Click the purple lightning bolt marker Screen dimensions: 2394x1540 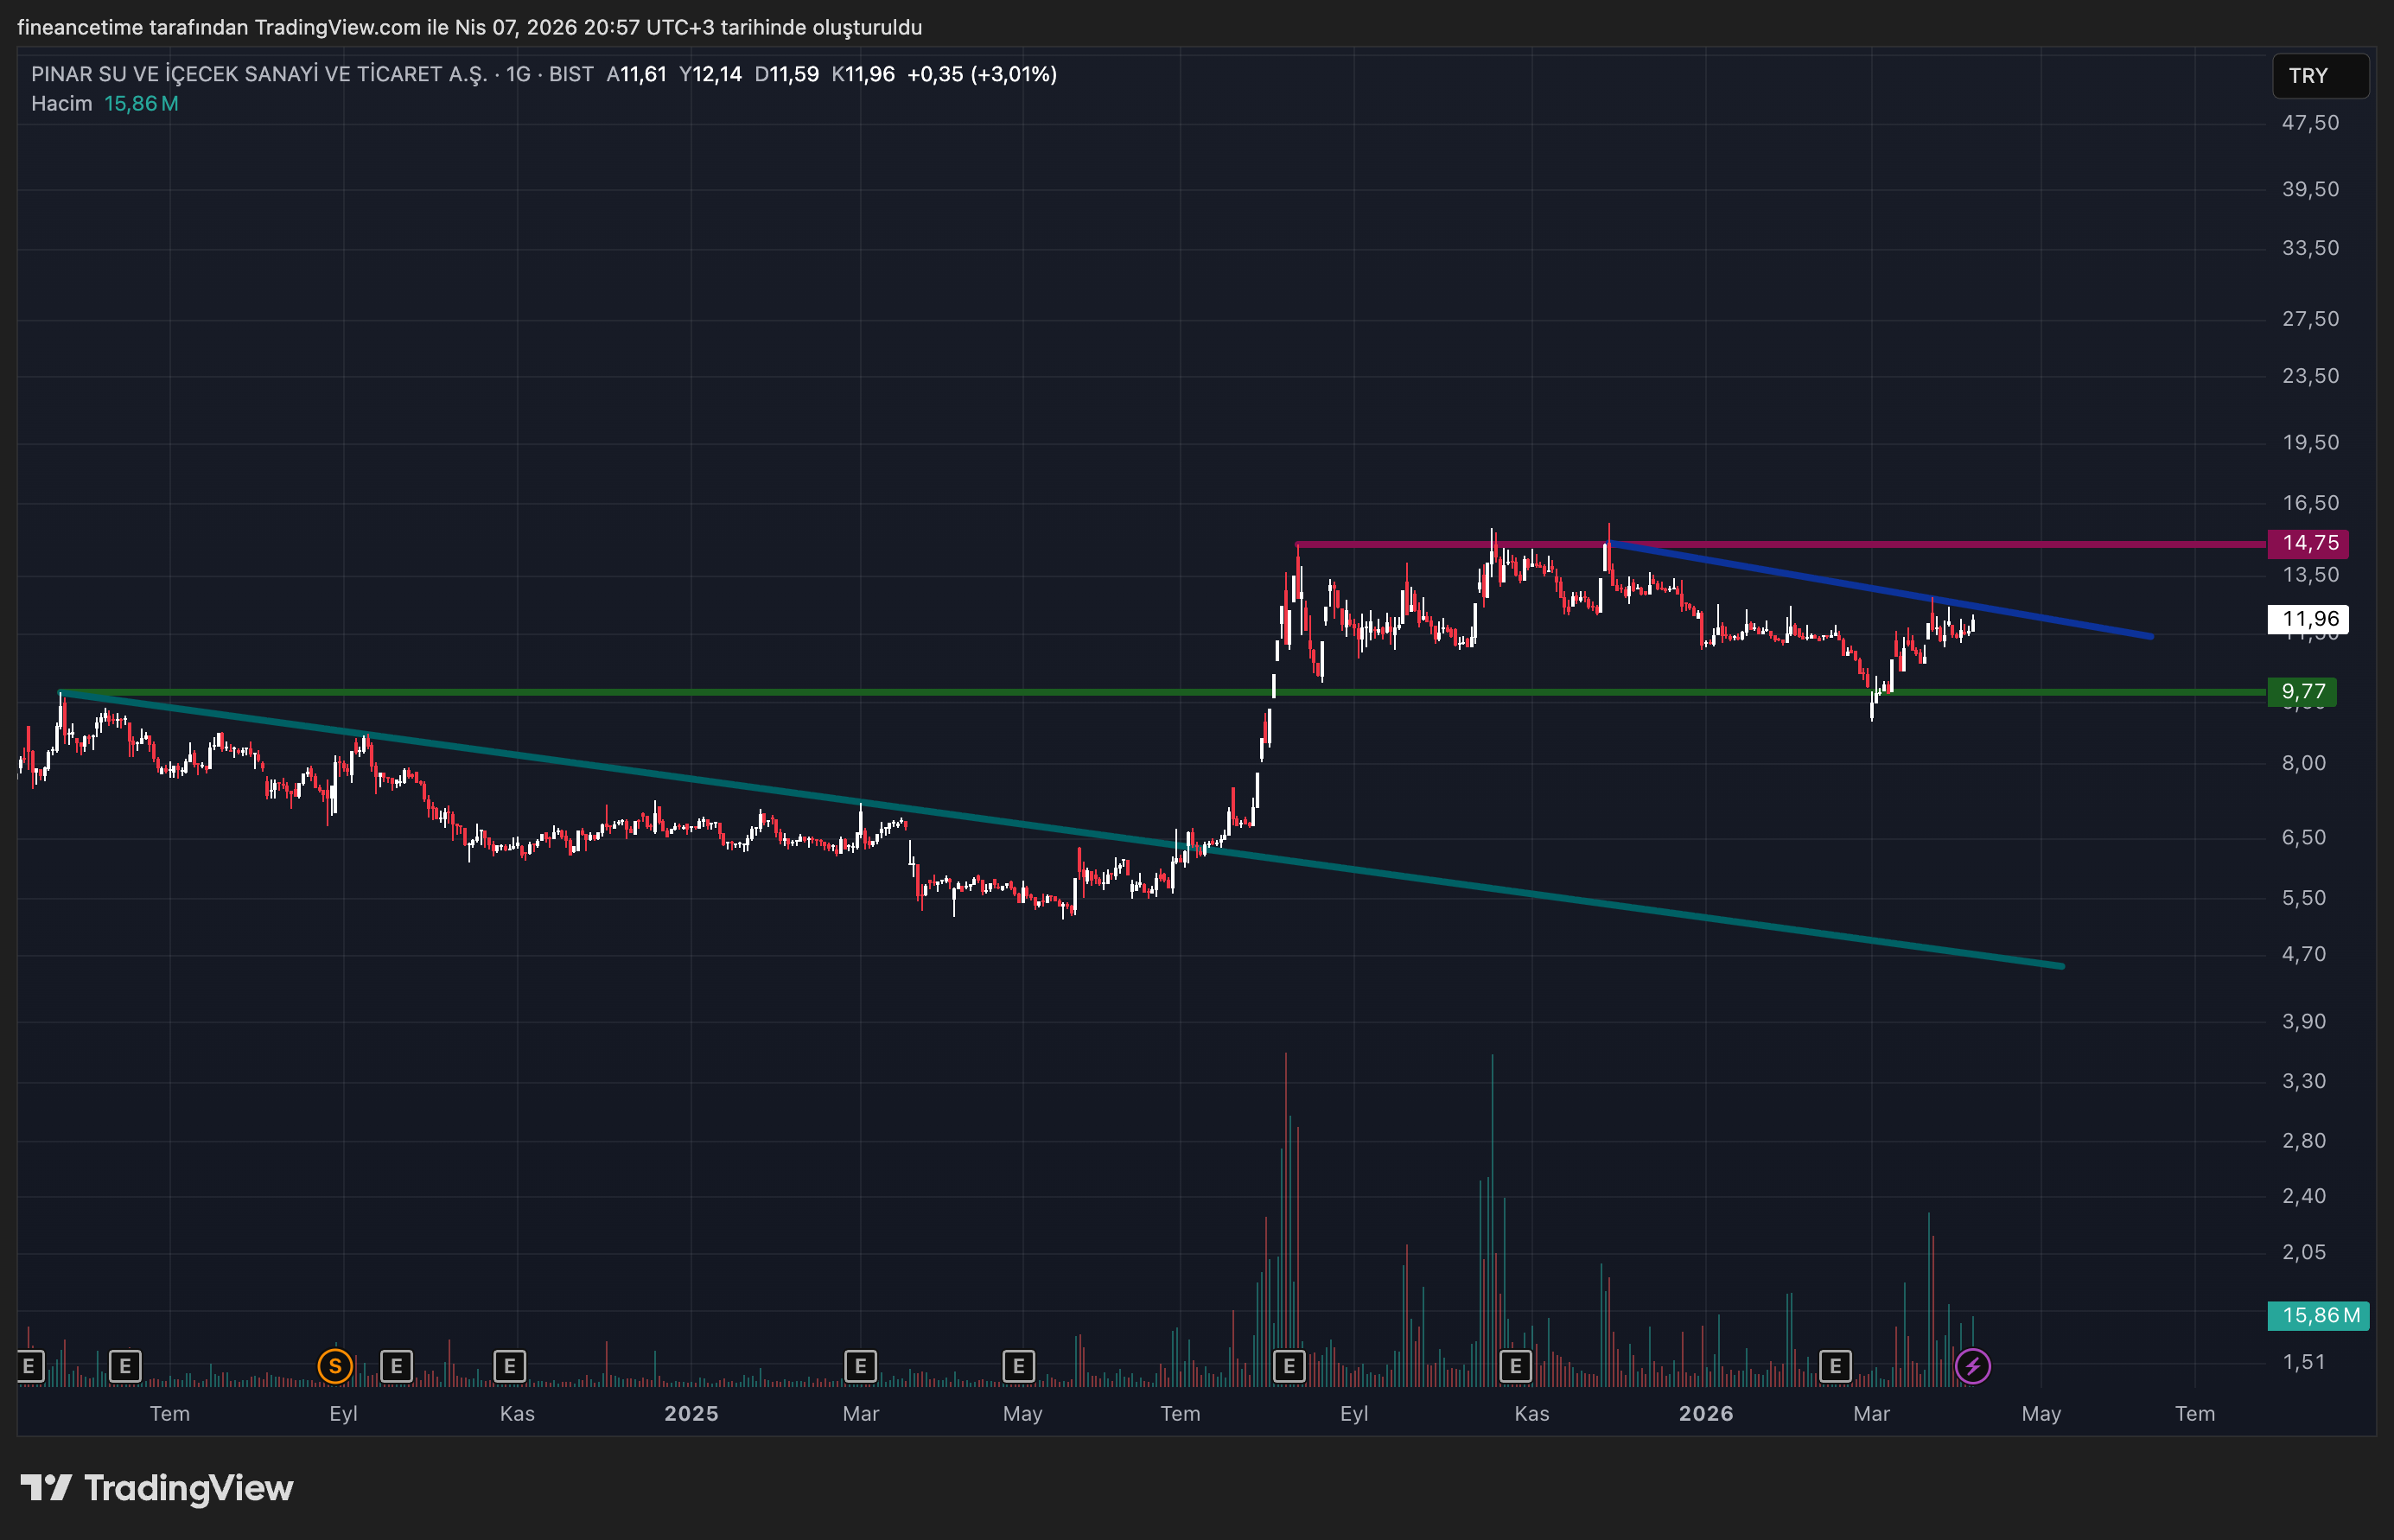tap(1972, 1366)
